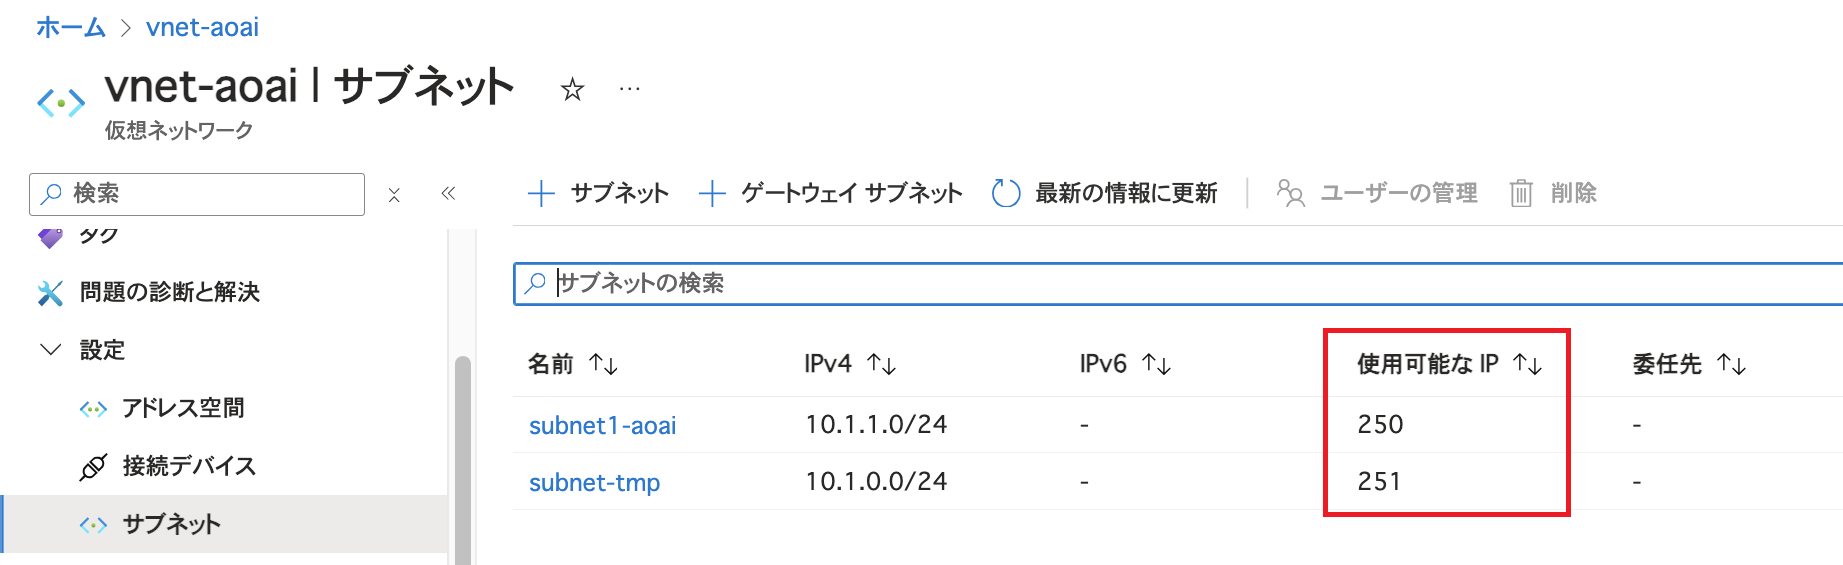The width and height of the screenshot is (1843, 565).
Task: Collapse the sidebar with double chevron
Action: tap(448, 194)
